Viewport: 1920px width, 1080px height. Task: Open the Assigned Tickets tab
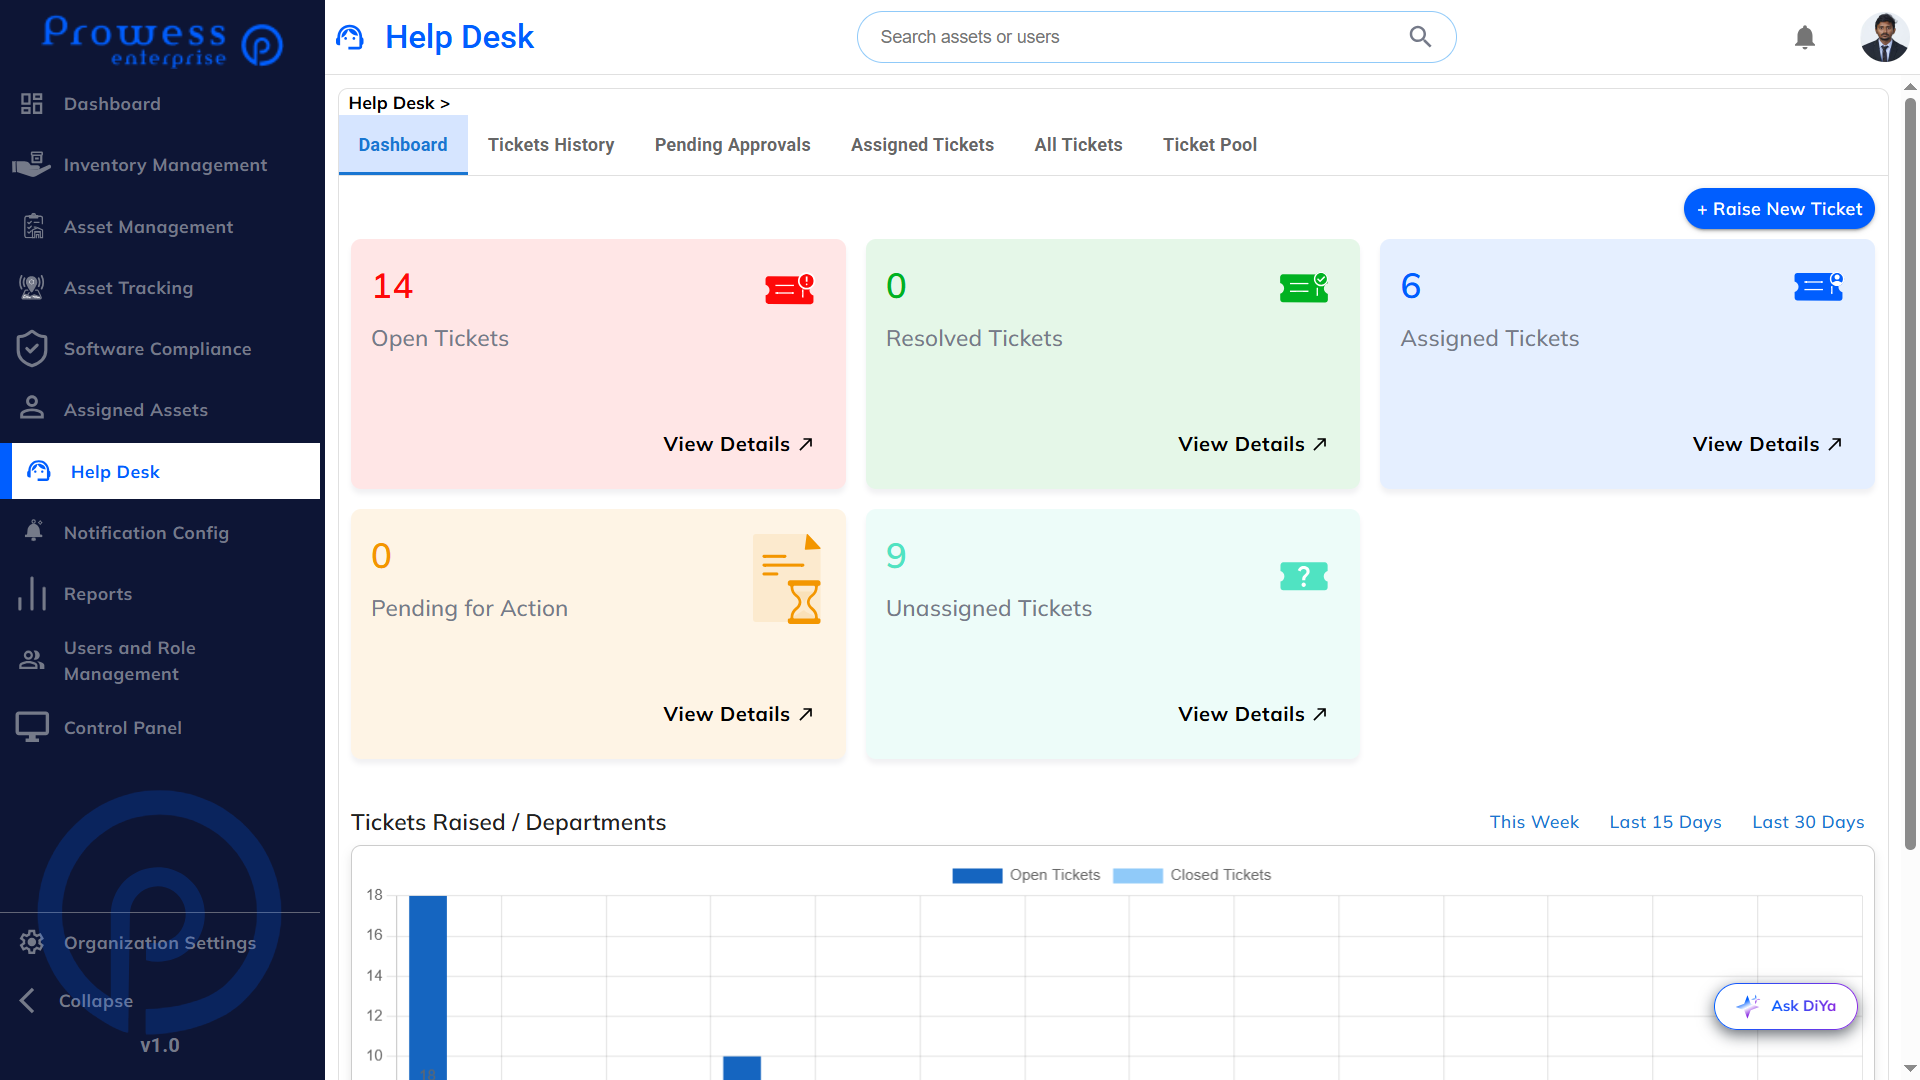coord(922,145)
